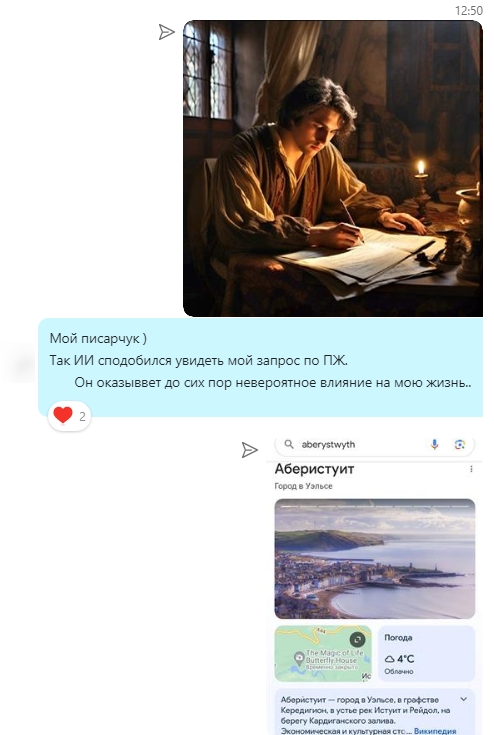This screenshot has width=494, height=735.
Task: Open the three-dot menu next to Абериcтуит
Action: (x=471, y=469)
